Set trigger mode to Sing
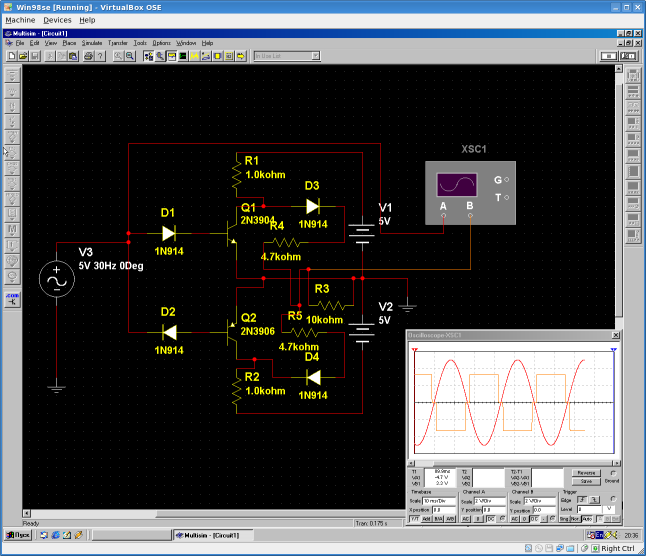This screenshot has height=556, width=646. (564, 519)
